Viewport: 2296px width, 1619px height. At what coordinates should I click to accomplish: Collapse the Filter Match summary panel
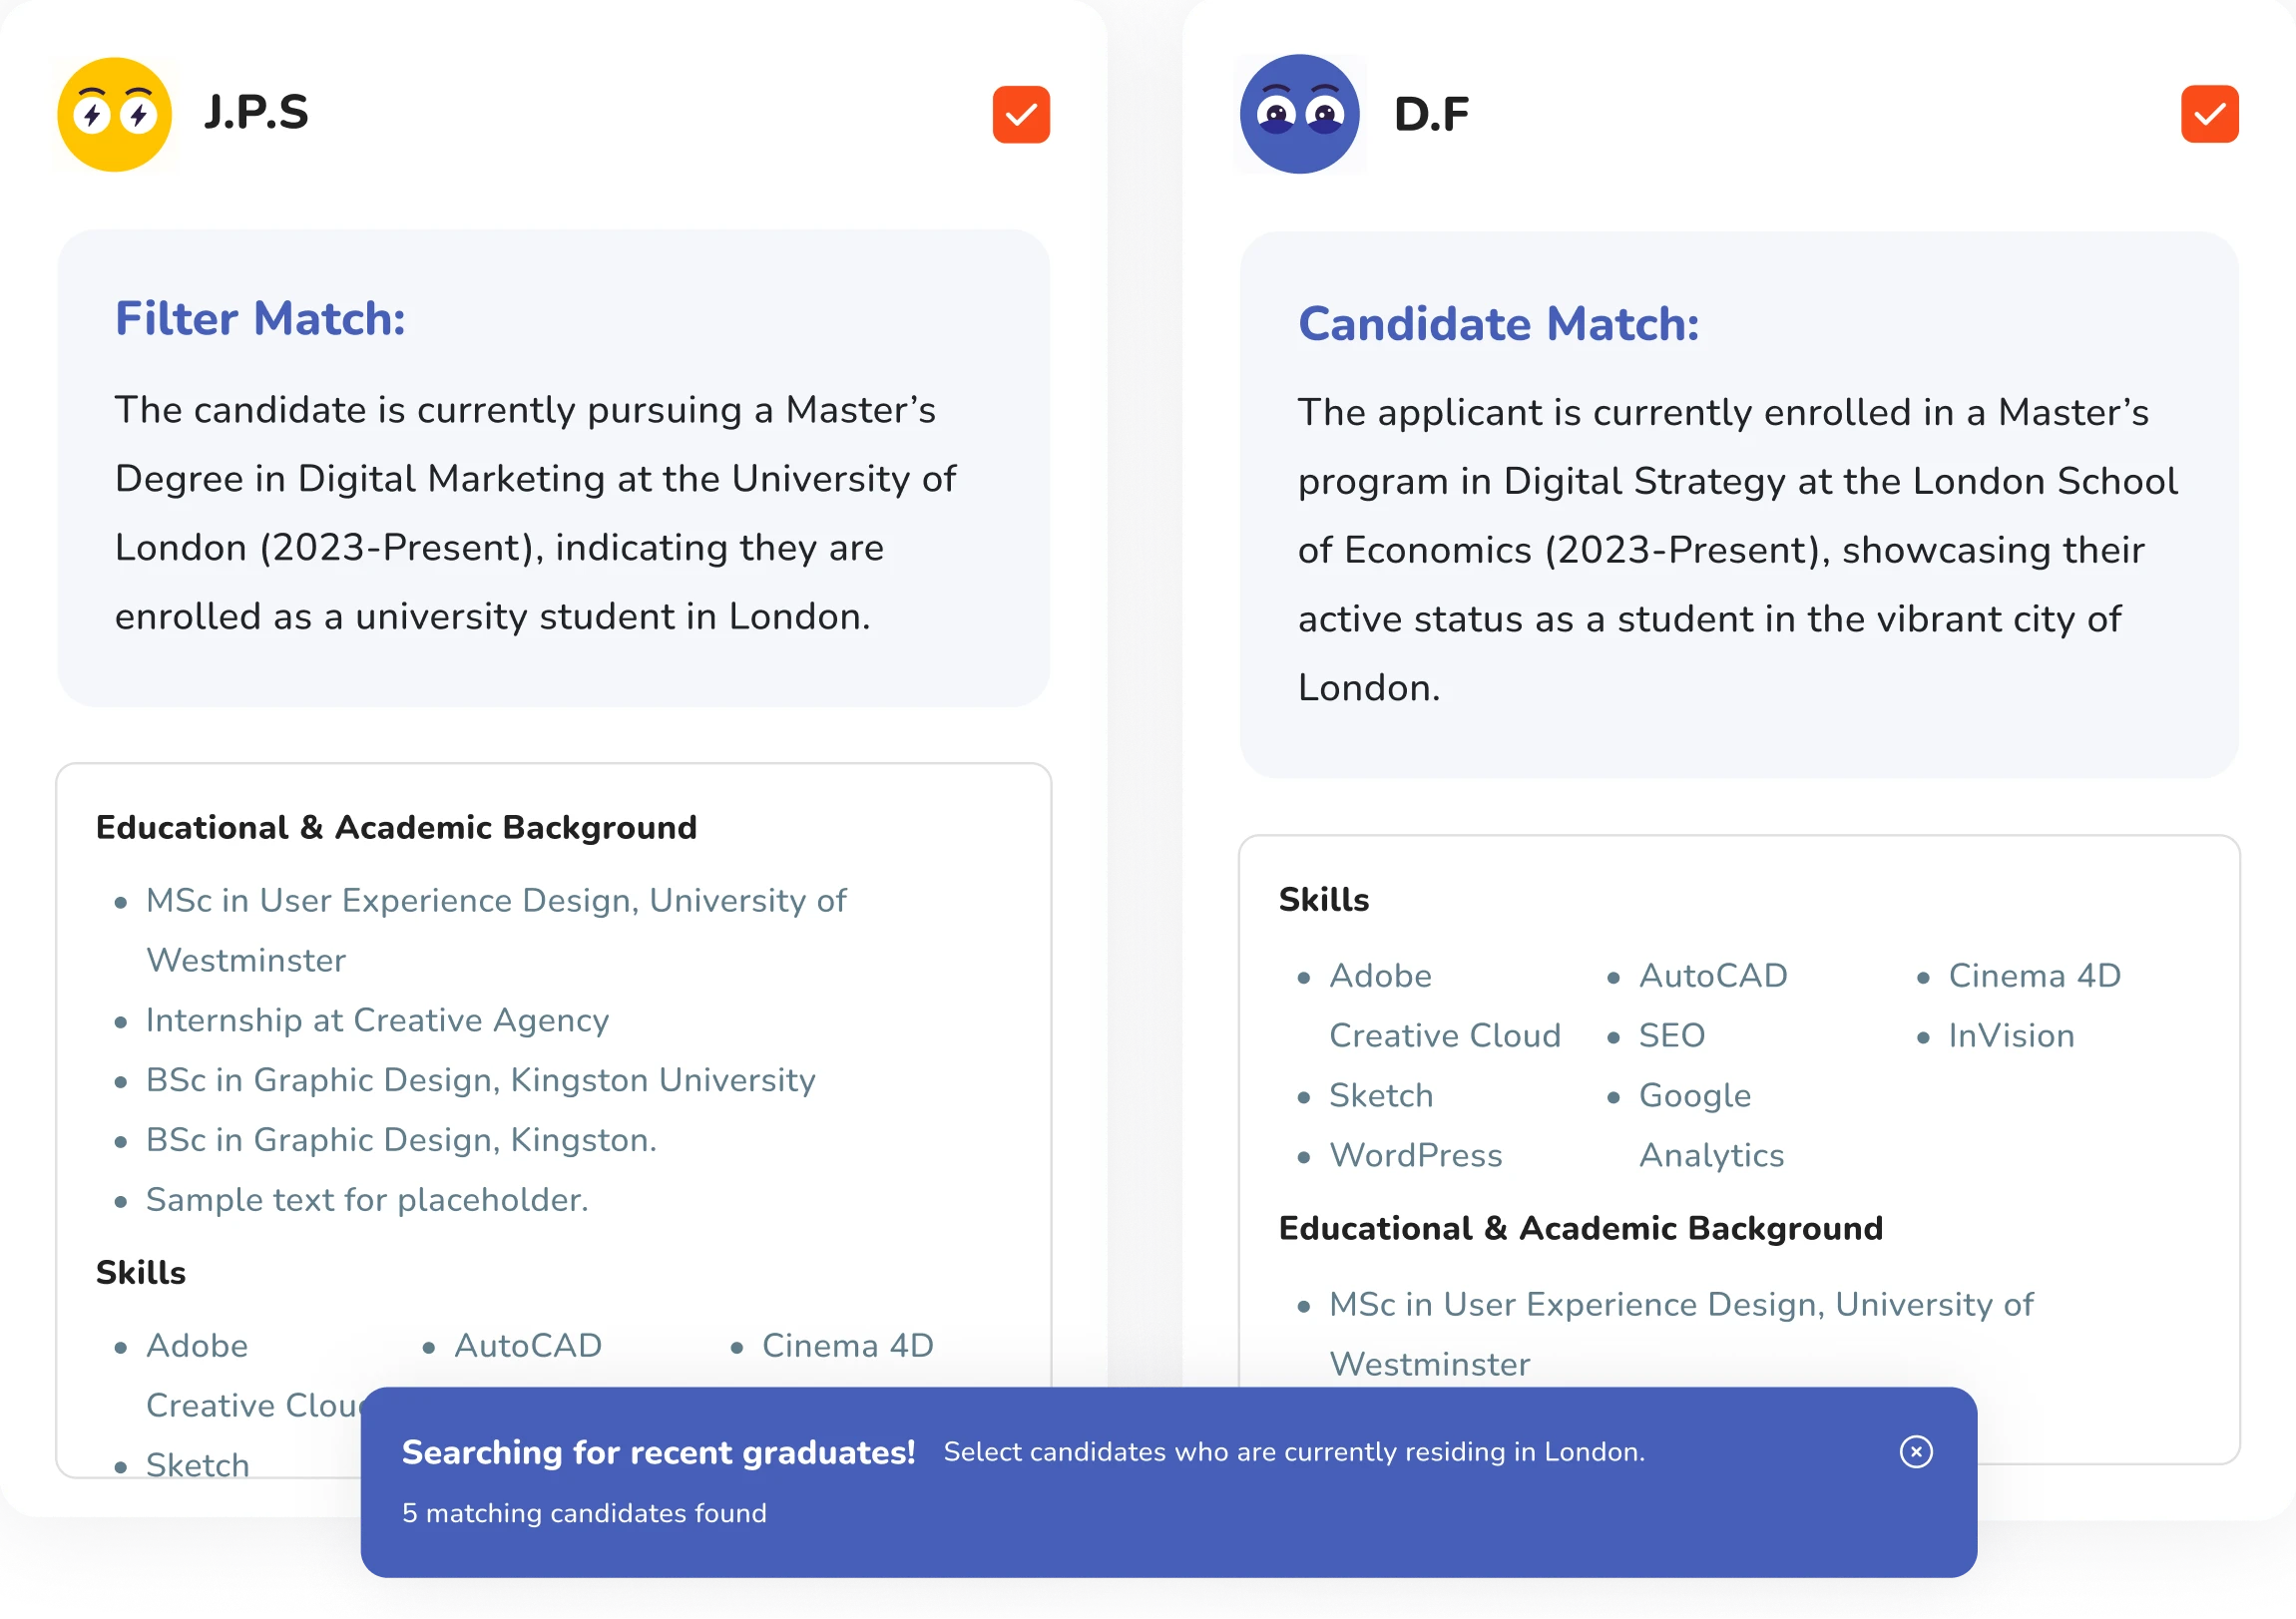(260, 318)
